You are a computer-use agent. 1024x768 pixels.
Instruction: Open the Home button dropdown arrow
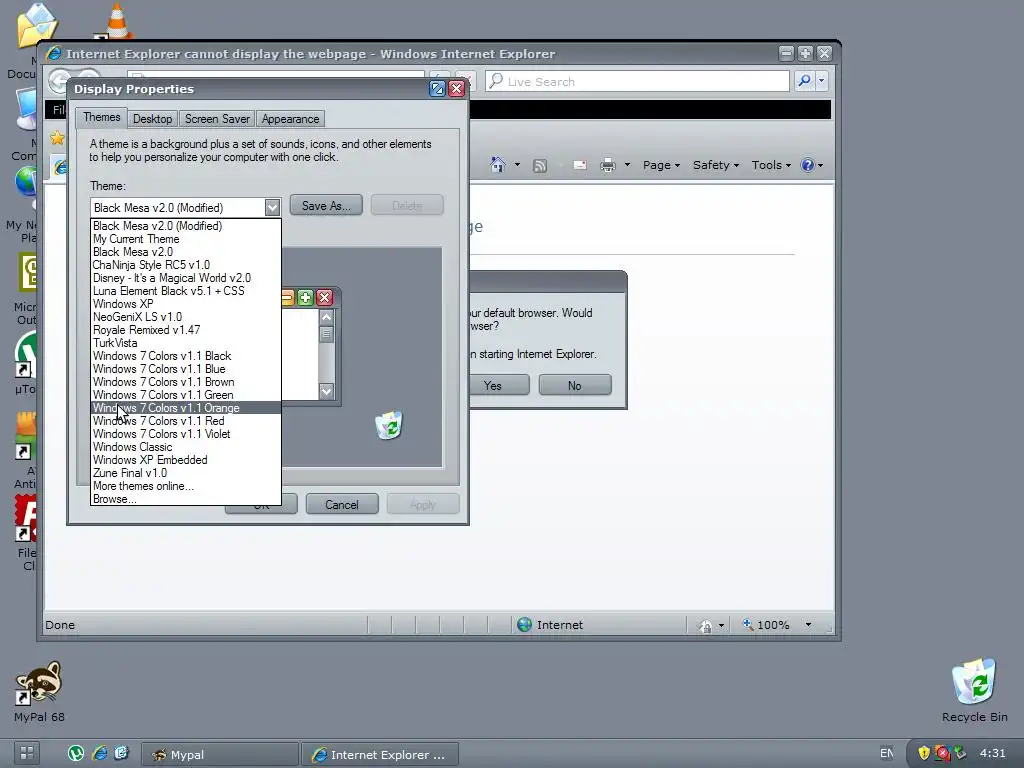pos(517,165)
